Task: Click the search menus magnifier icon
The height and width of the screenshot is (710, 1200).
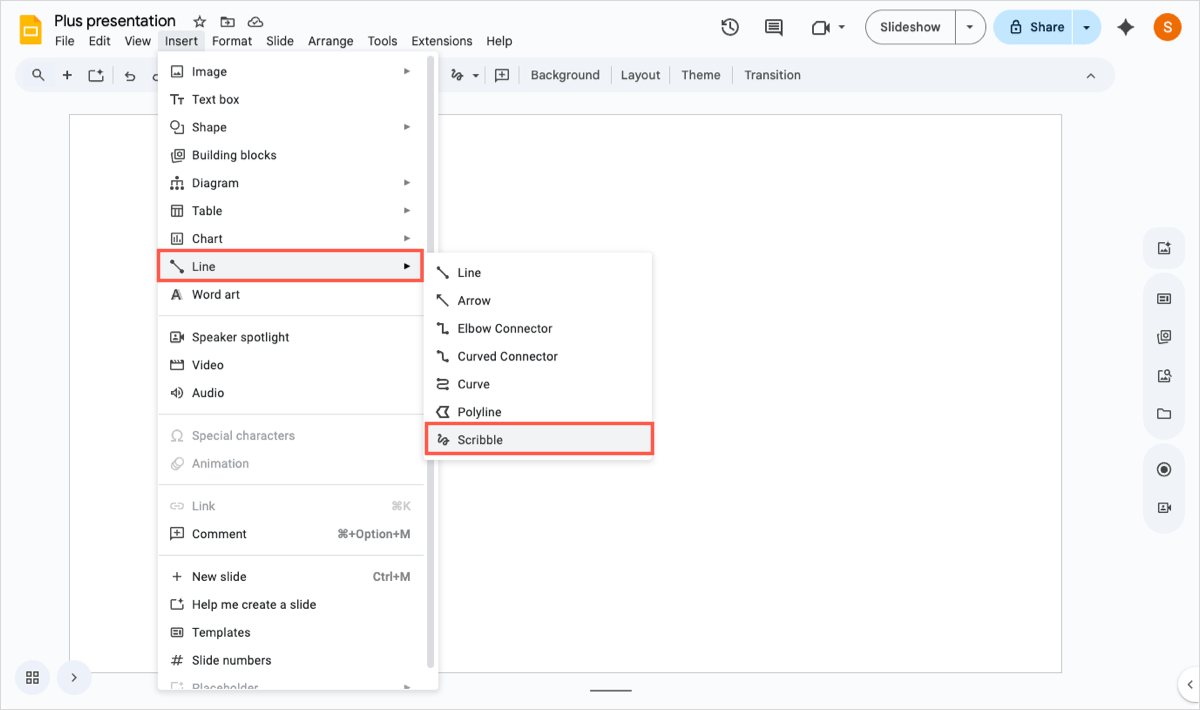Action: (38, 75)
